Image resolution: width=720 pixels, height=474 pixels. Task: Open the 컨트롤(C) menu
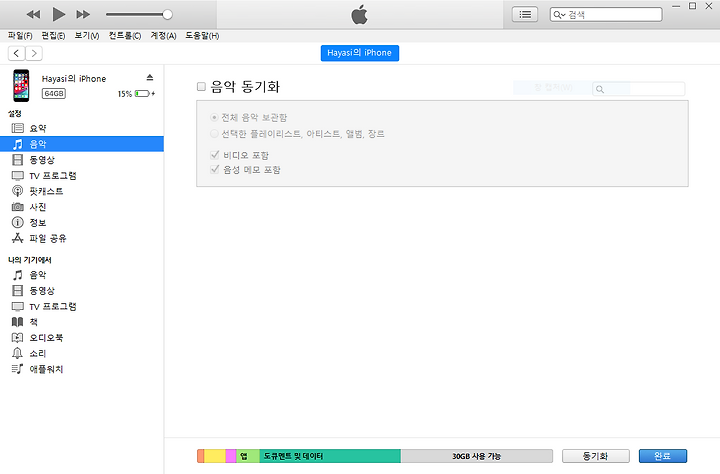125,36
